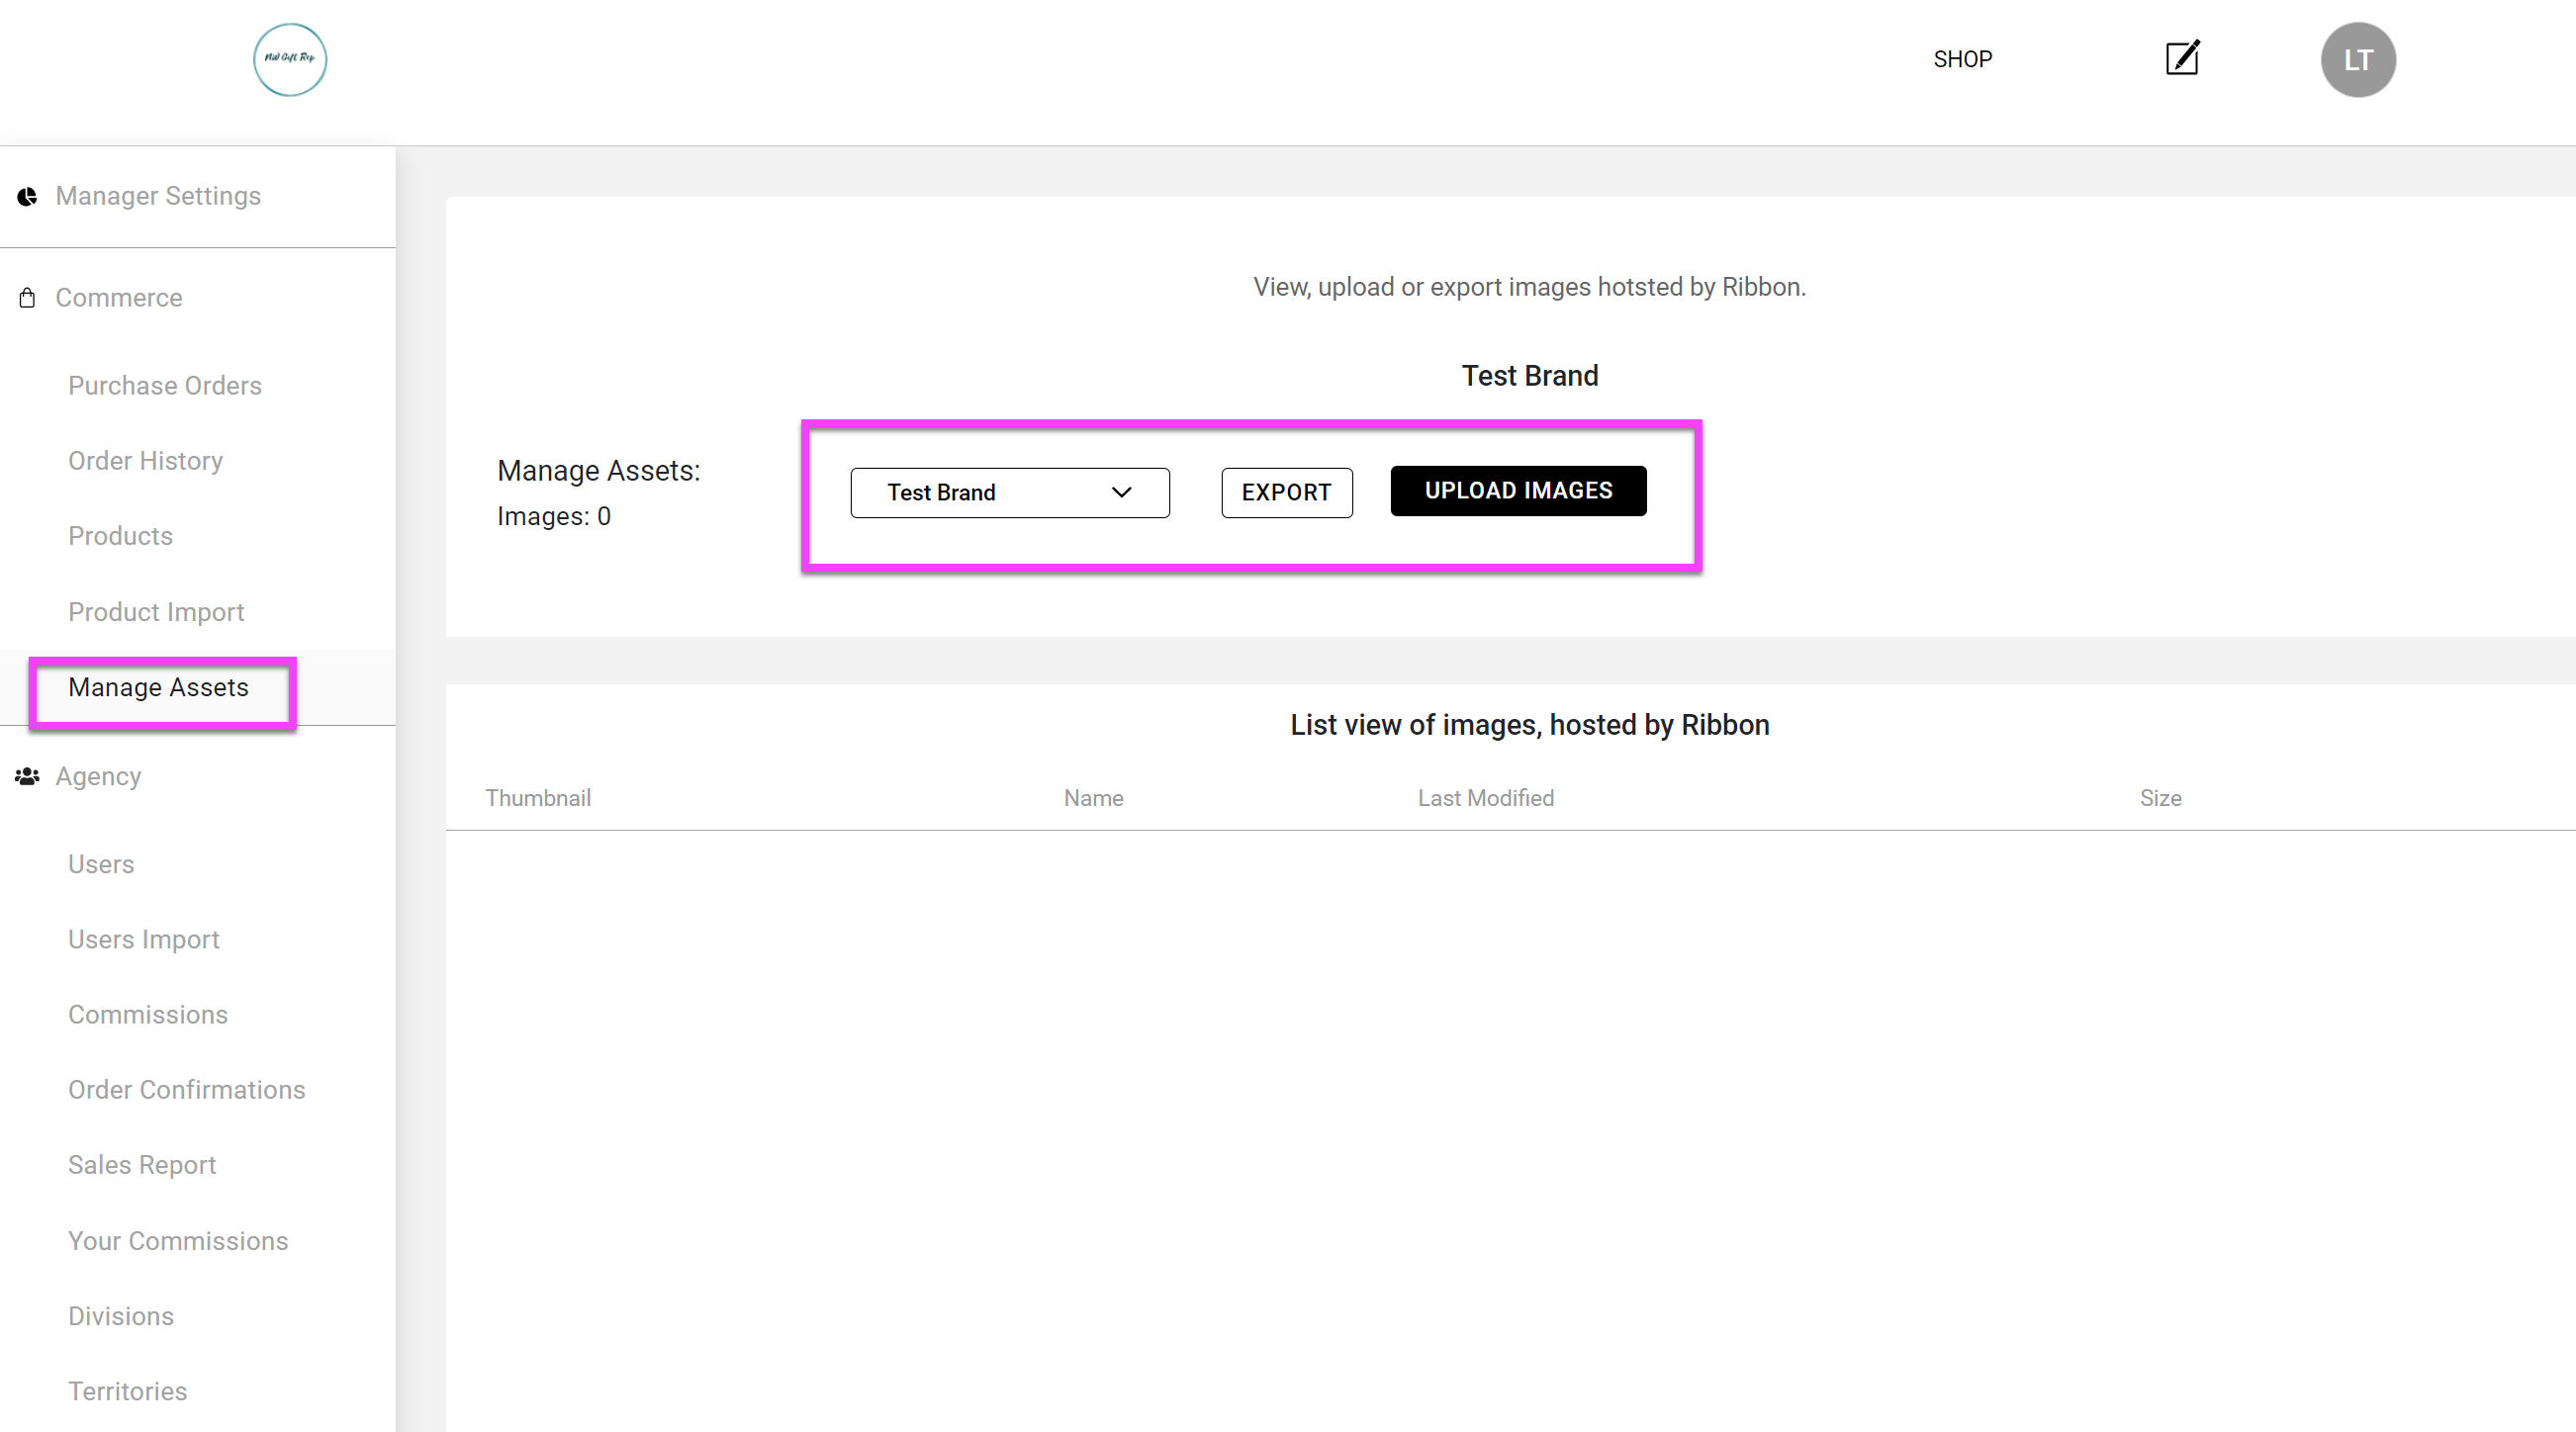Viewport: 2576px width, 1432px height.
Task: Open the Test Brand brand selector
Action: click(1008, 492)
